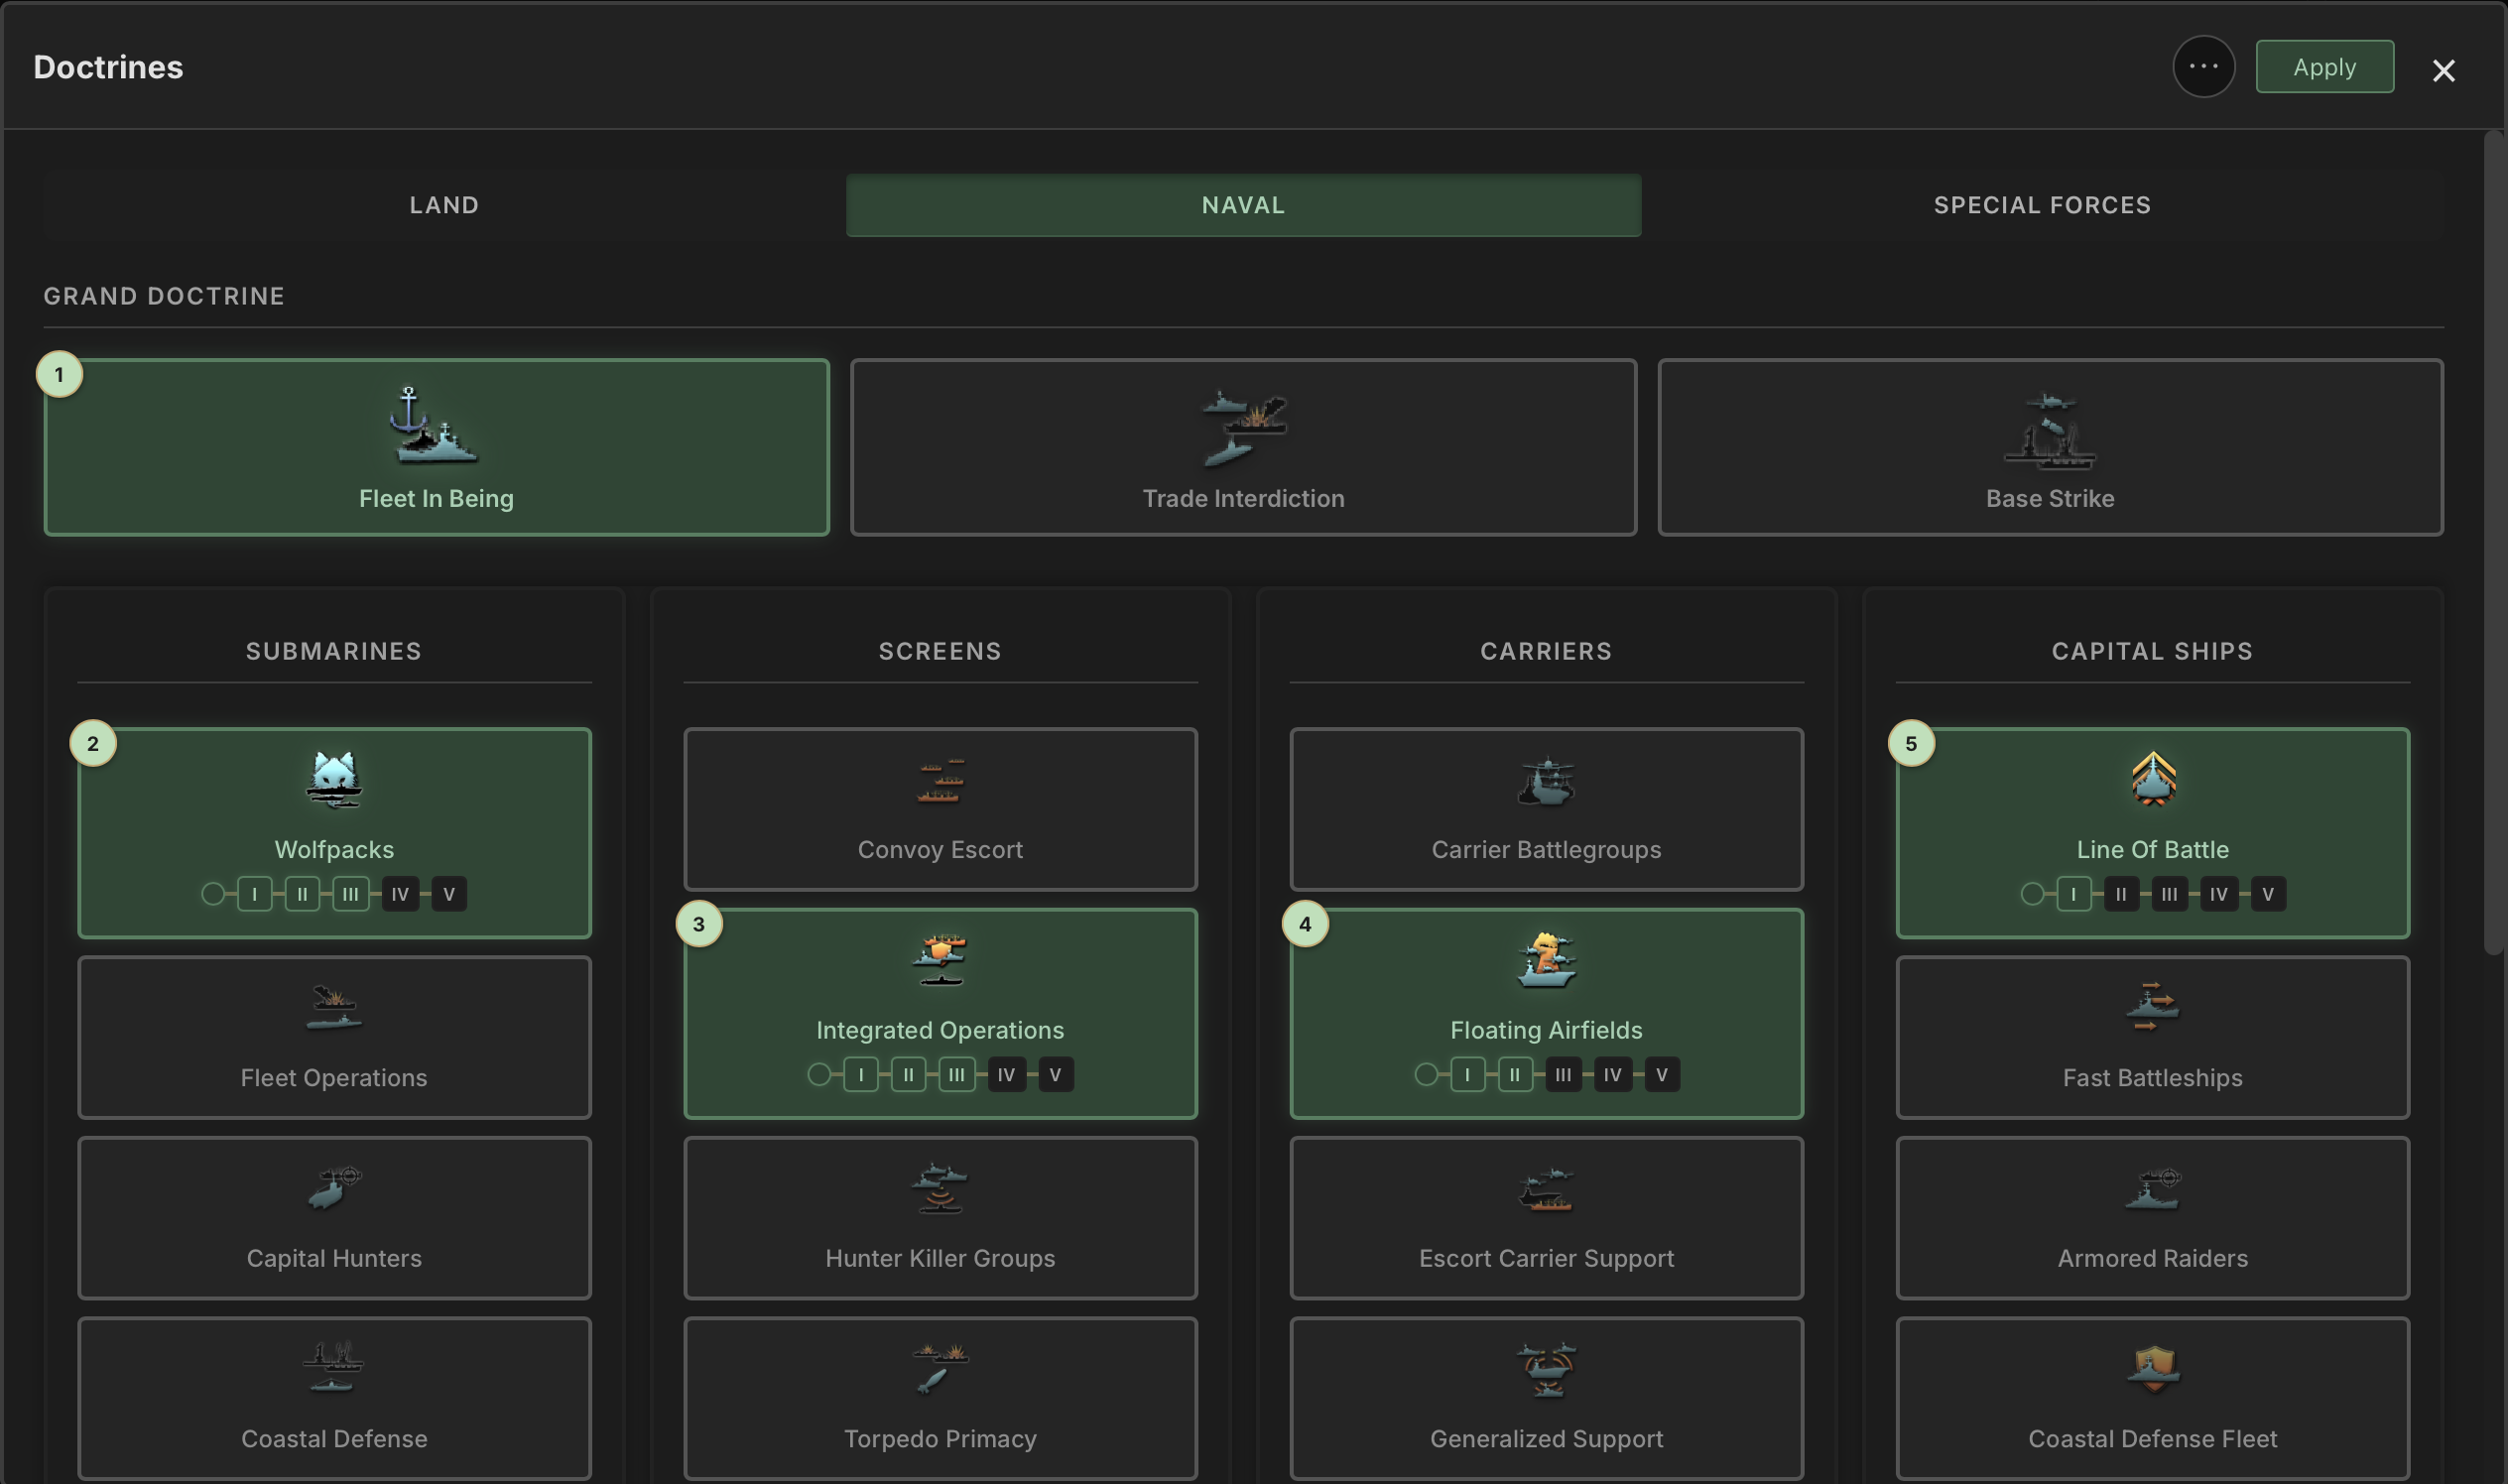Image resolution: width=2508 pixels, height=1484 pixels.
Task: Select Wolfpacks level I
Action: click(x=255, y=894)
